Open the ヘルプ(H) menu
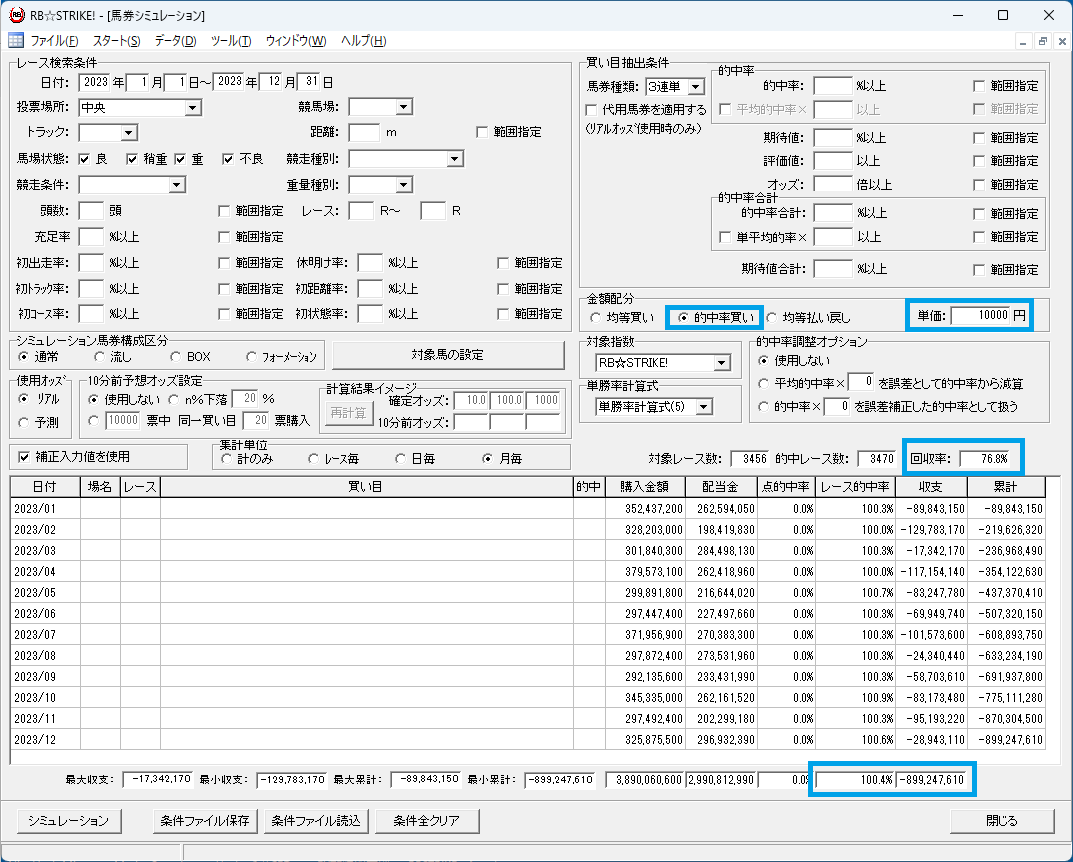 [363, 41]
